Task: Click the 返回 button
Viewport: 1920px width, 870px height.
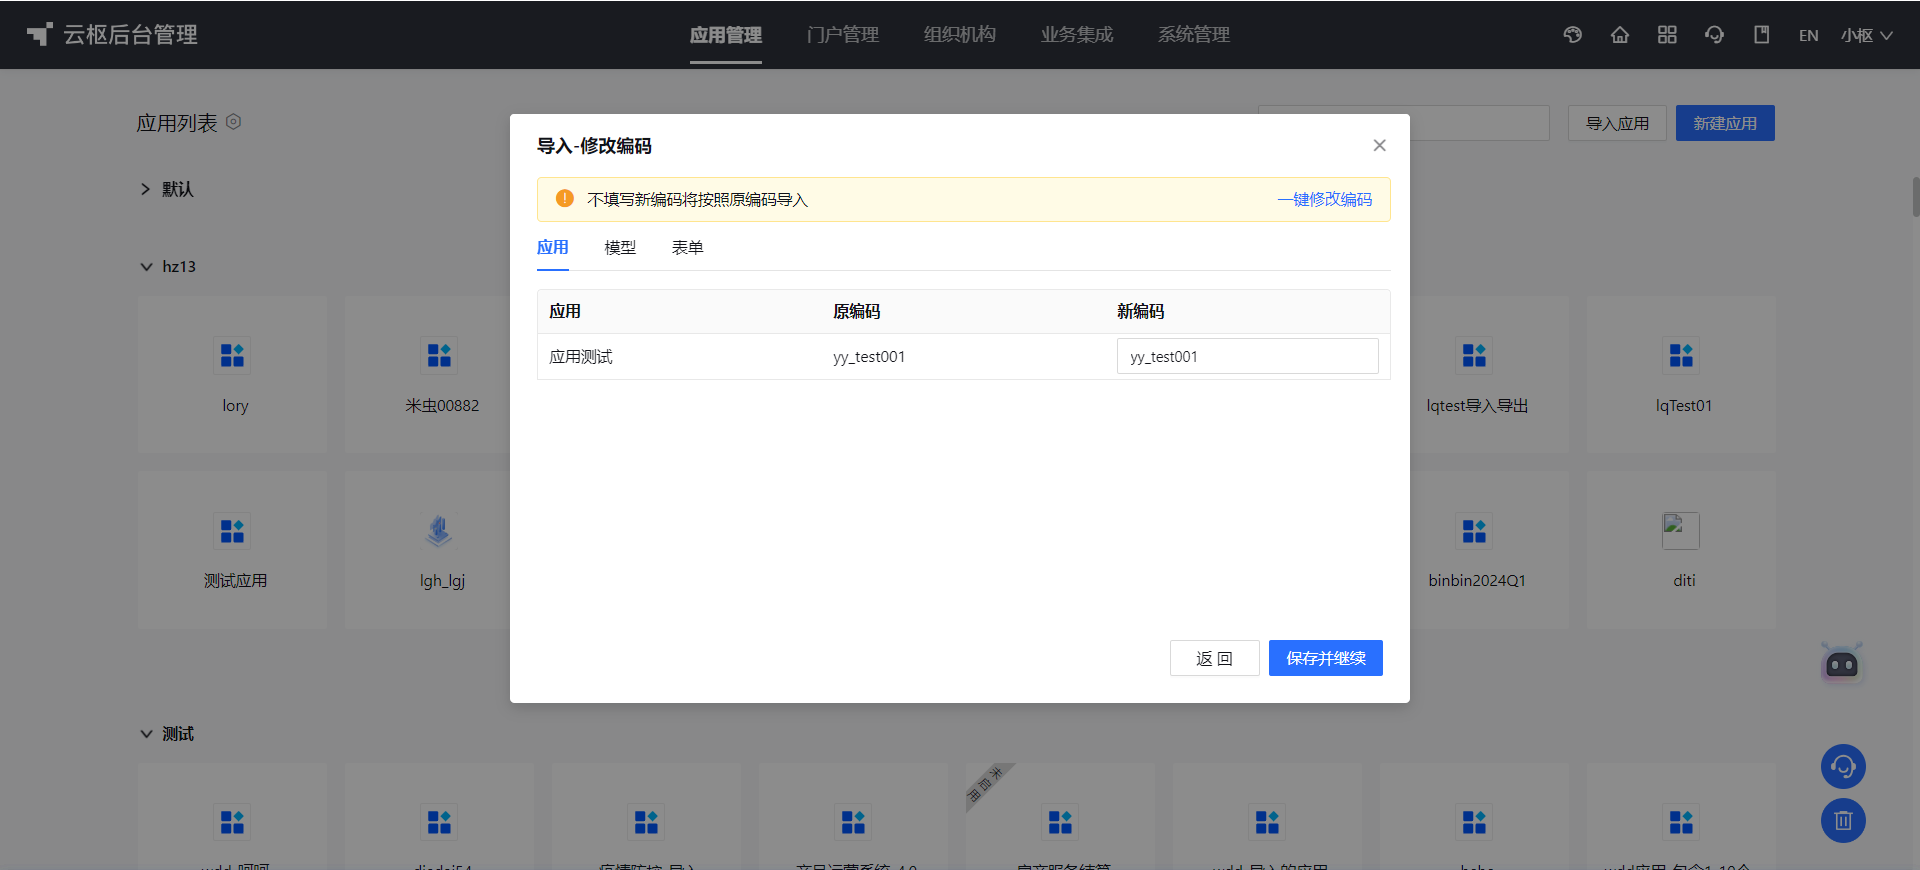Action: [1214, 658]
